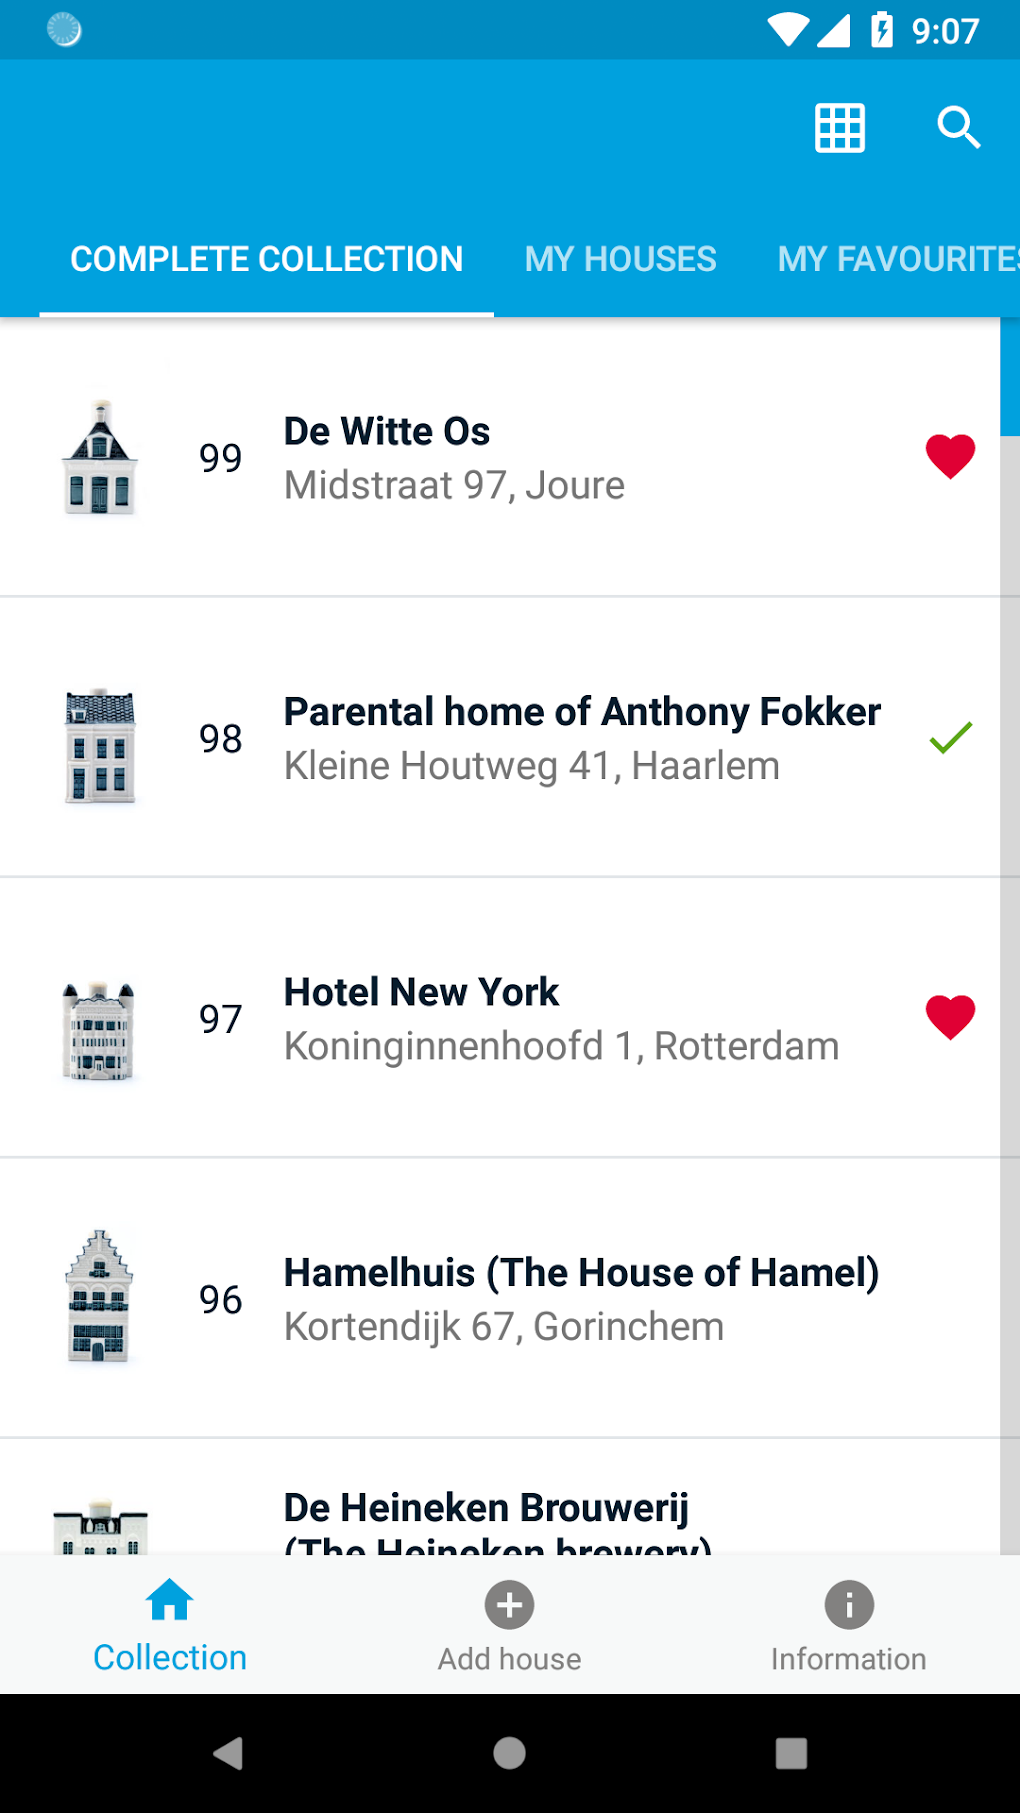This screenshot has width=1020, height=1813.
Task: Tap the Hotel New York house thumbnail
Action: click(x=99, y=1030)
